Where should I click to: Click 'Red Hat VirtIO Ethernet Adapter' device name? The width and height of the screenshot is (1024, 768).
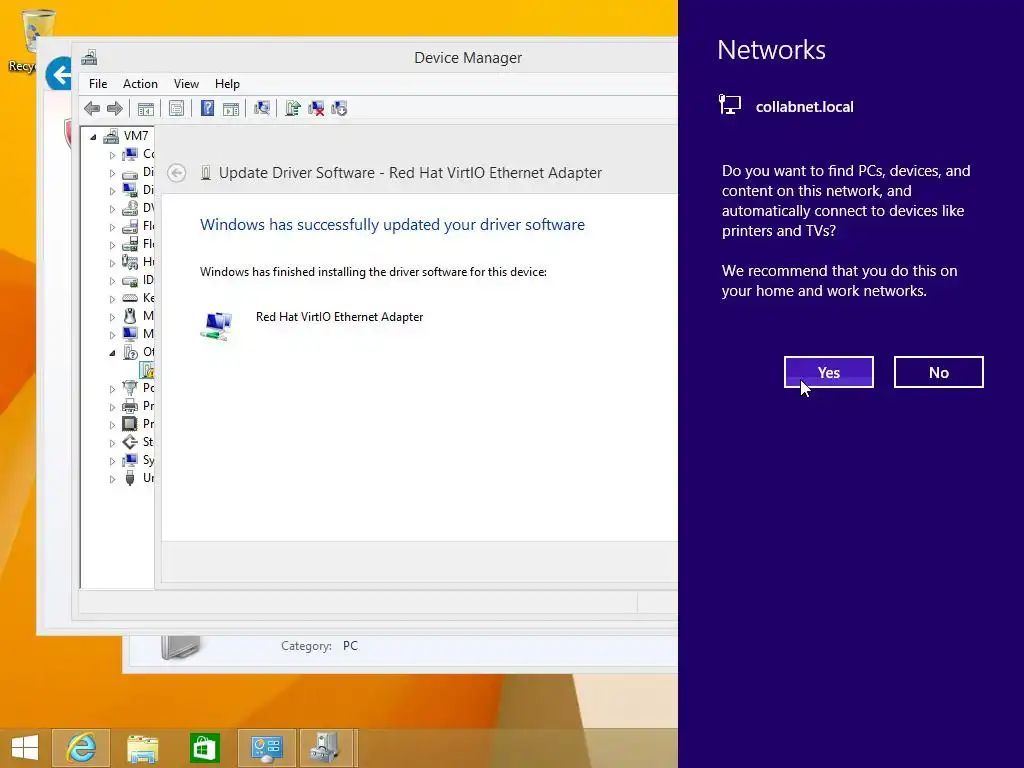click(340, 317)
